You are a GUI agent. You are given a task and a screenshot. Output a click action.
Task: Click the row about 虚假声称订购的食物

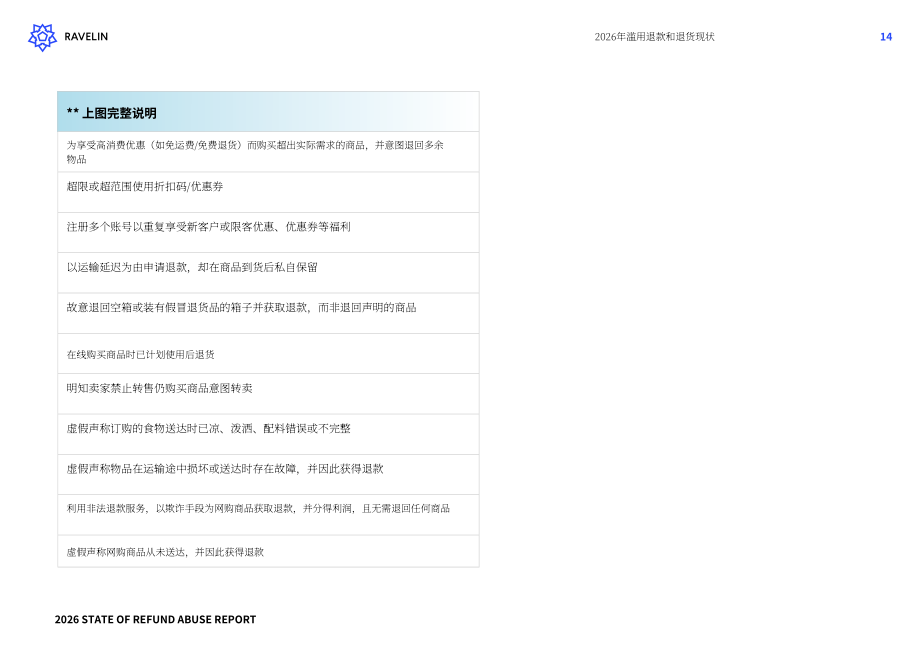tap(268, 435)
